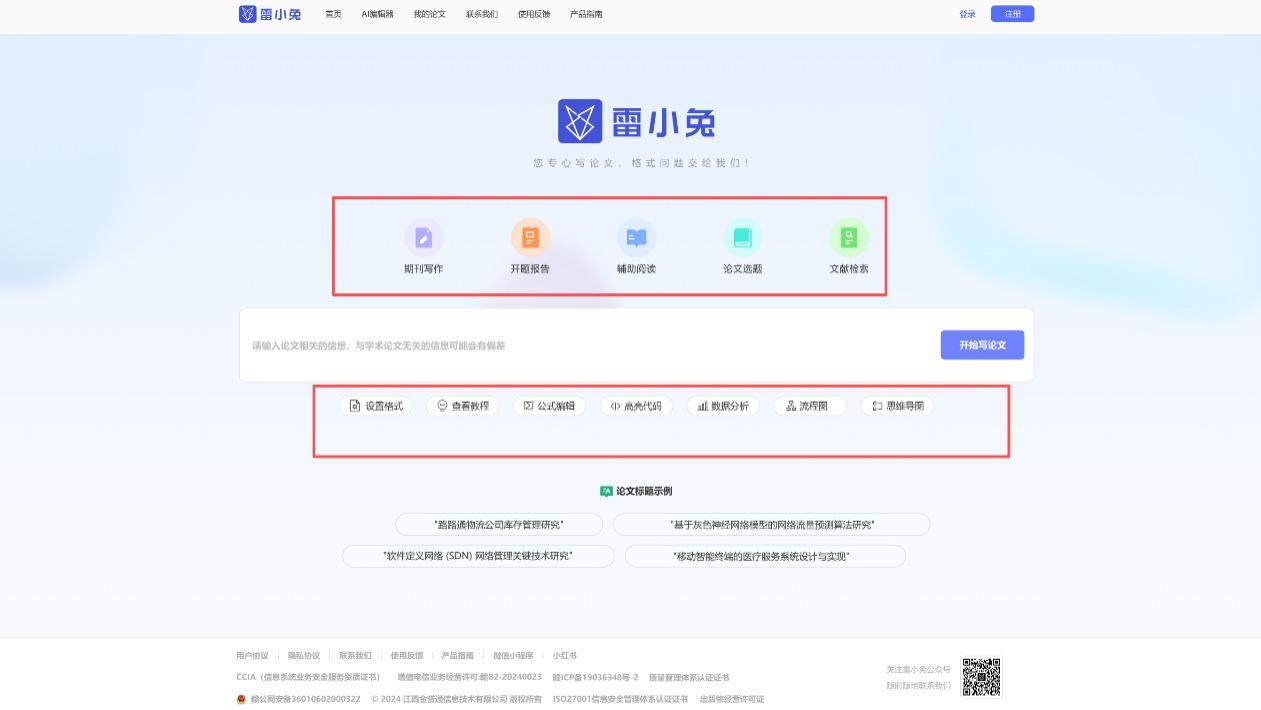1261x710 pixels.
Task: Open the 设置格式 format settings tool
Action: click(x=375, y=406)
